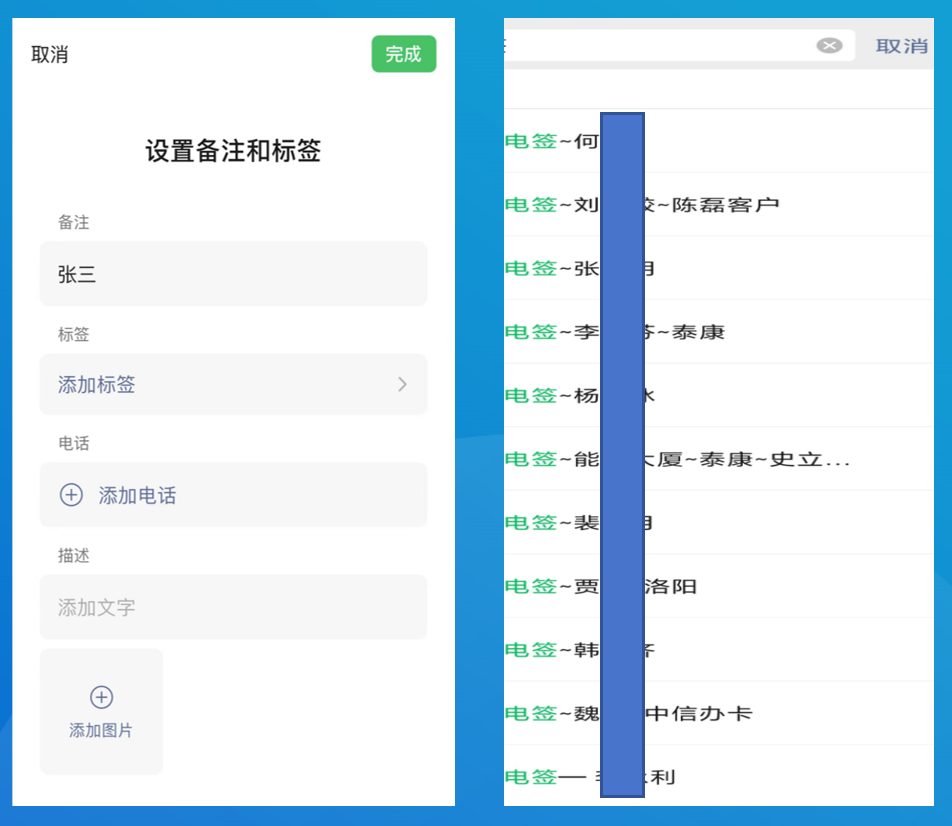Clear the search box using the x icon
The image size is (952, 826).
(x=829, y=44)
